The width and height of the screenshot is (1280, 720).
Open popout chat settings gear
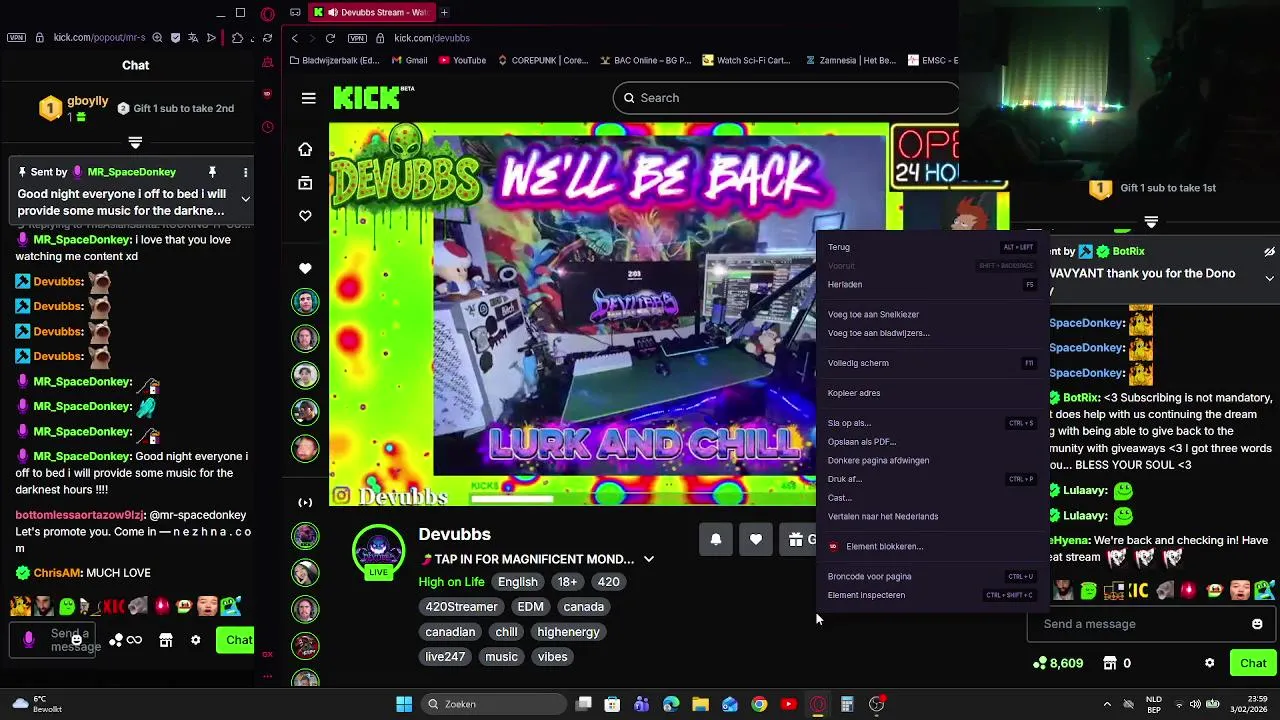click(195, 640)
